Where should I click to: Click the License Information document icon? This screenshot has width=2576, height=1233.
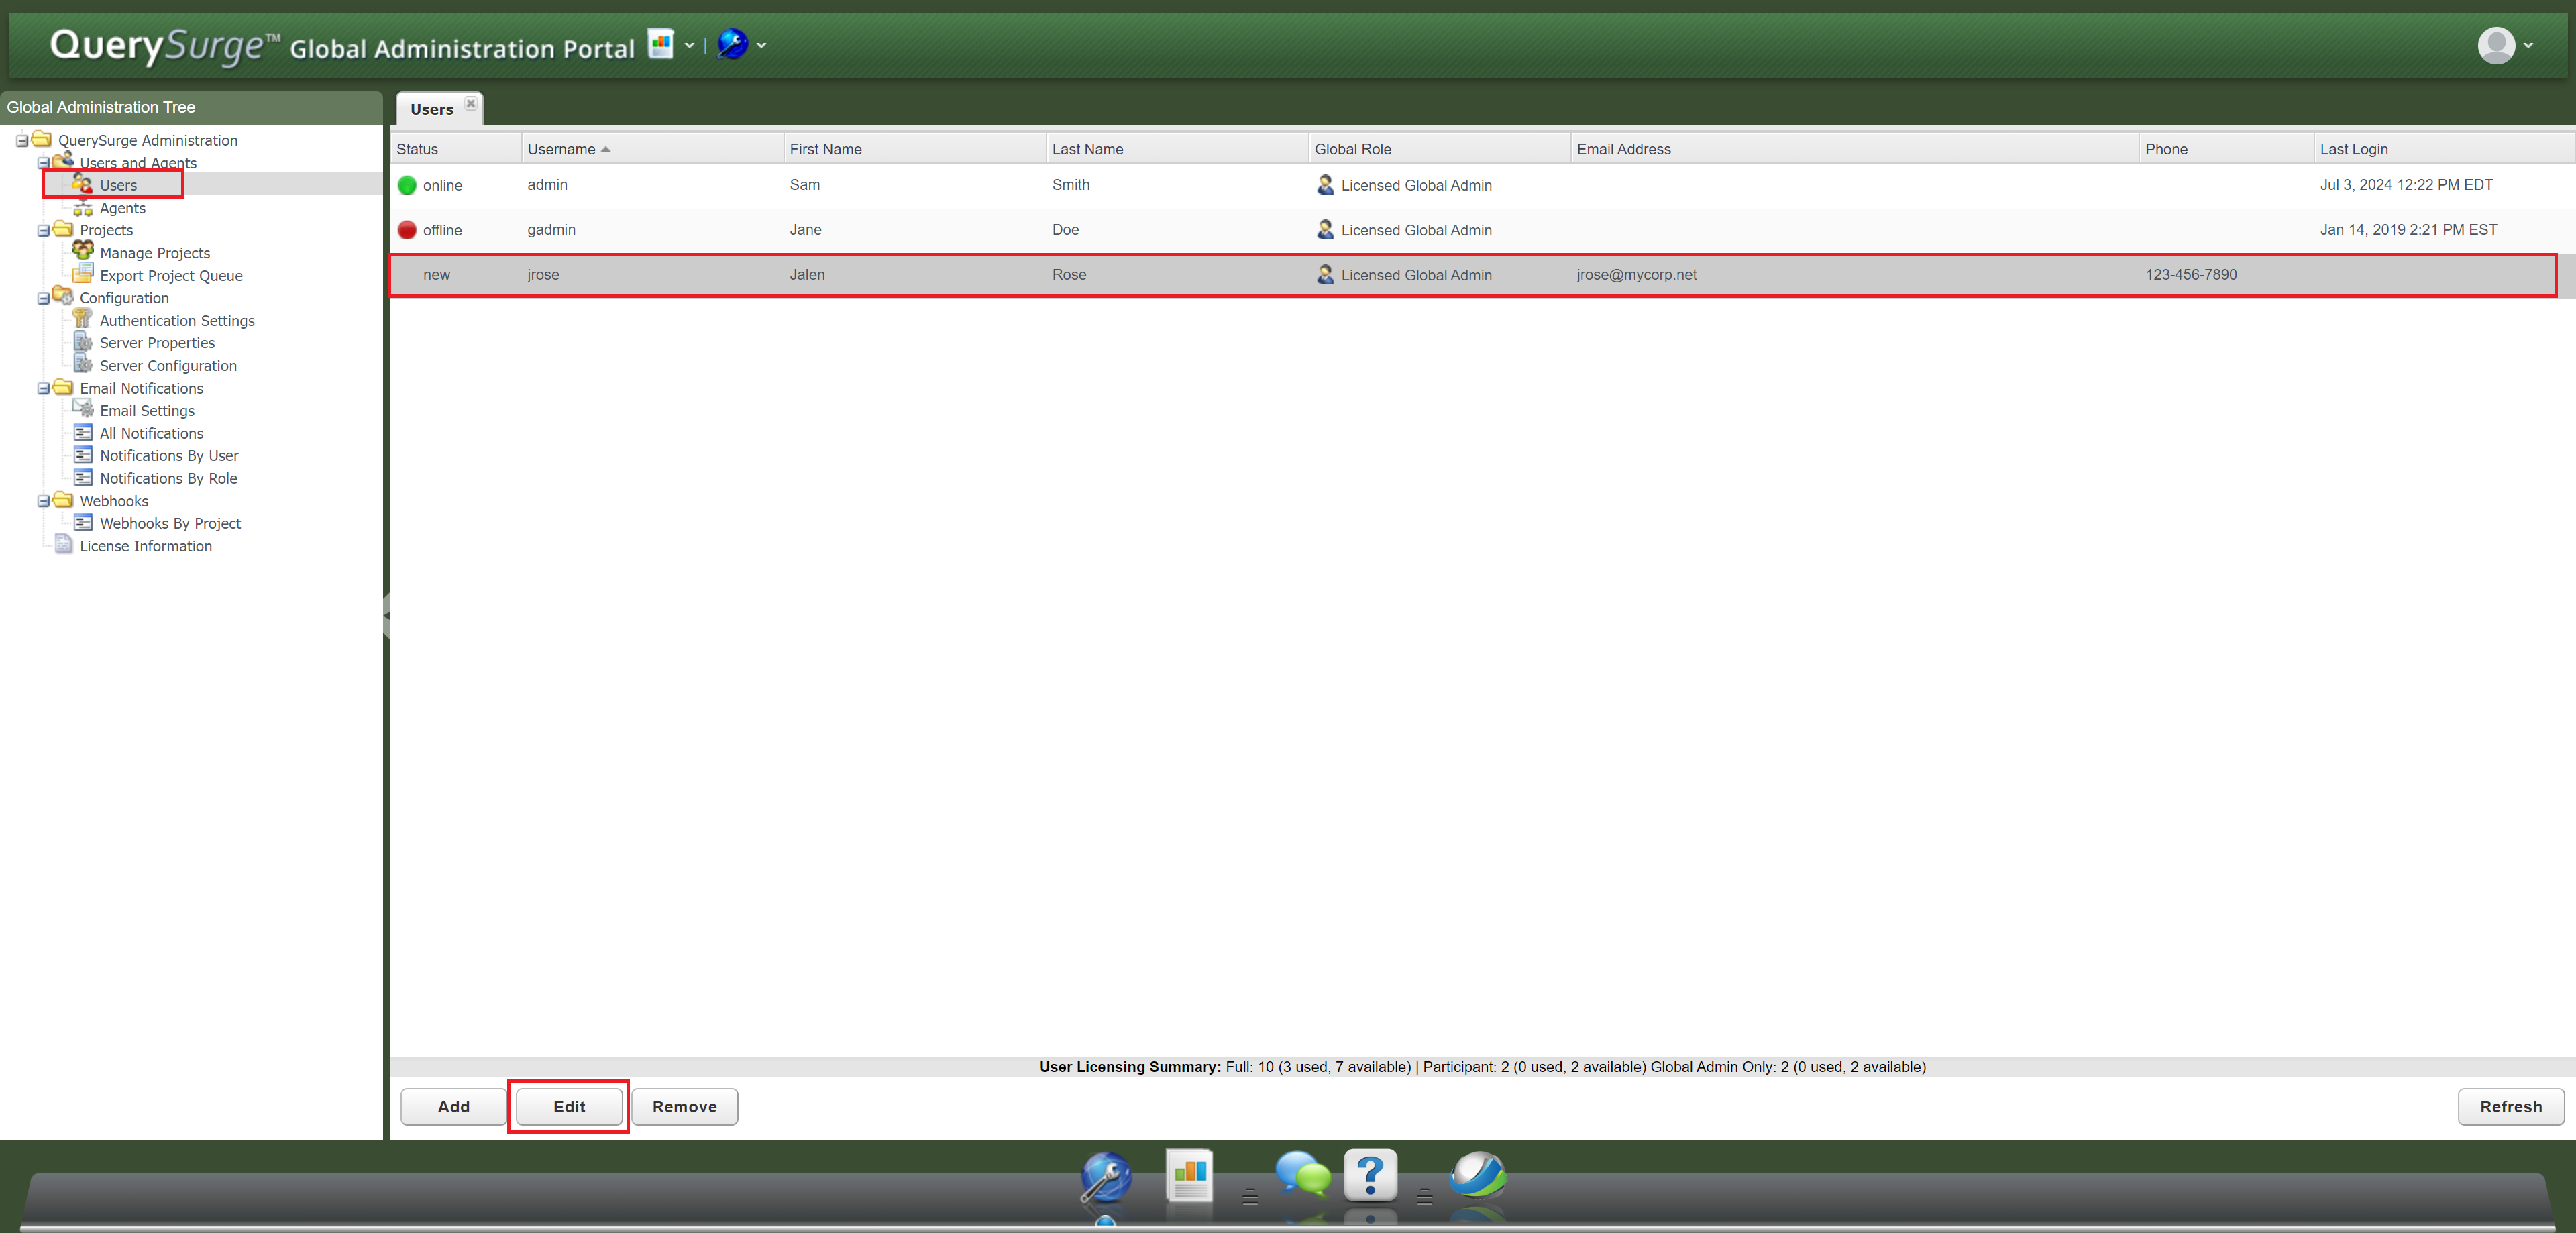[63, 545]
